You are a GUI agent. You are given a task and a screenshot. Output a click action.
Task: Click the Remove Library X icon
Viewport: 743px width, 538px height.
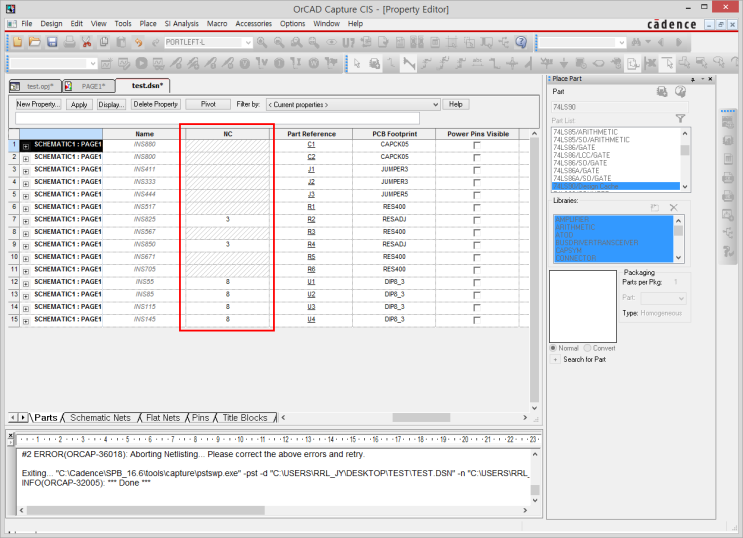click(x=673, y=208)
